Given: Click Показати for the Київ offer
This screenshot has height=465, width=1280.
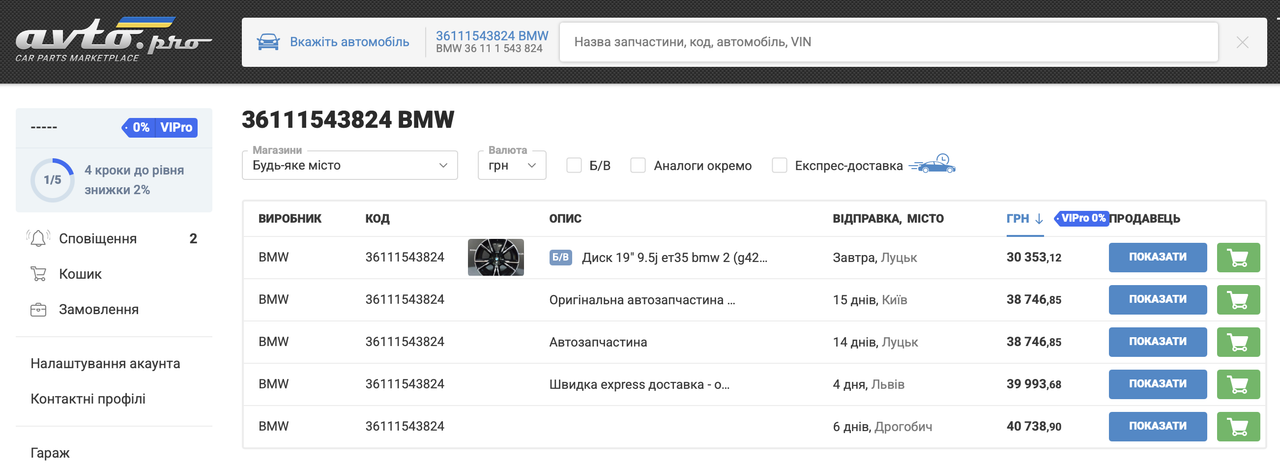Looking at the screenshot, I should tap(1158, 299).
